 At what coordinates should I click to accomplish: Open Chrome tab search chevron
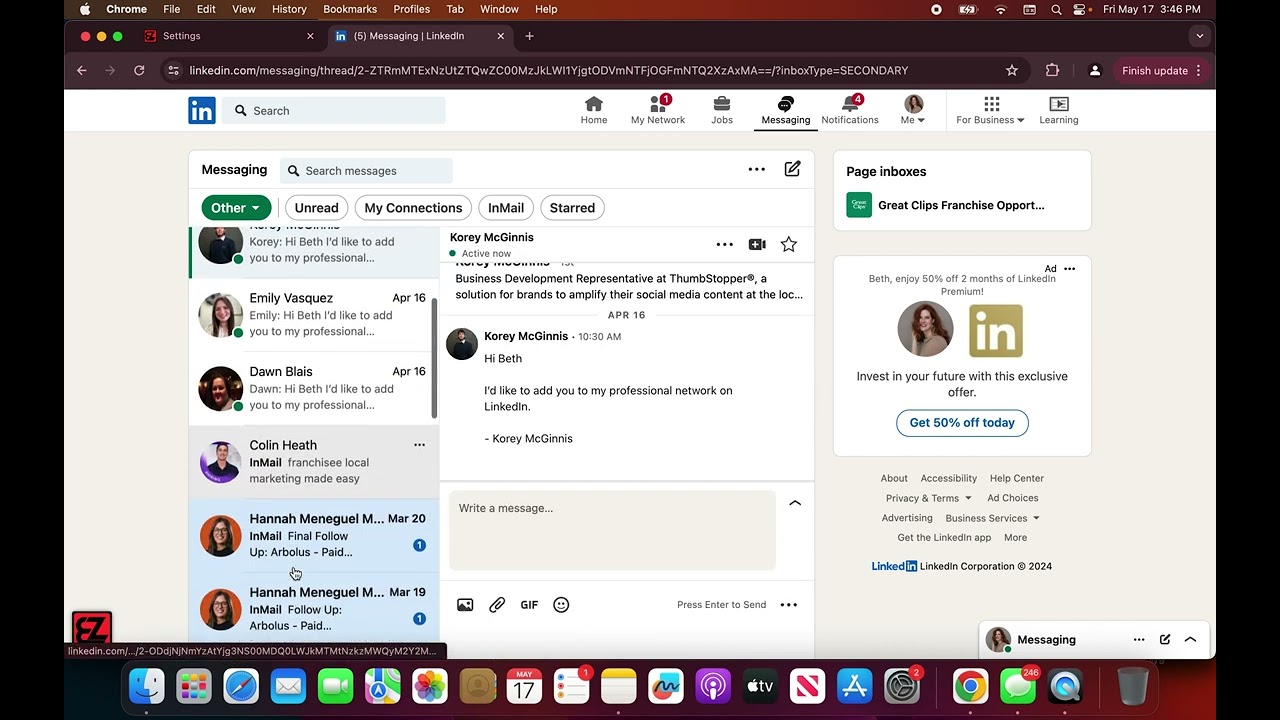(1200, 36)
